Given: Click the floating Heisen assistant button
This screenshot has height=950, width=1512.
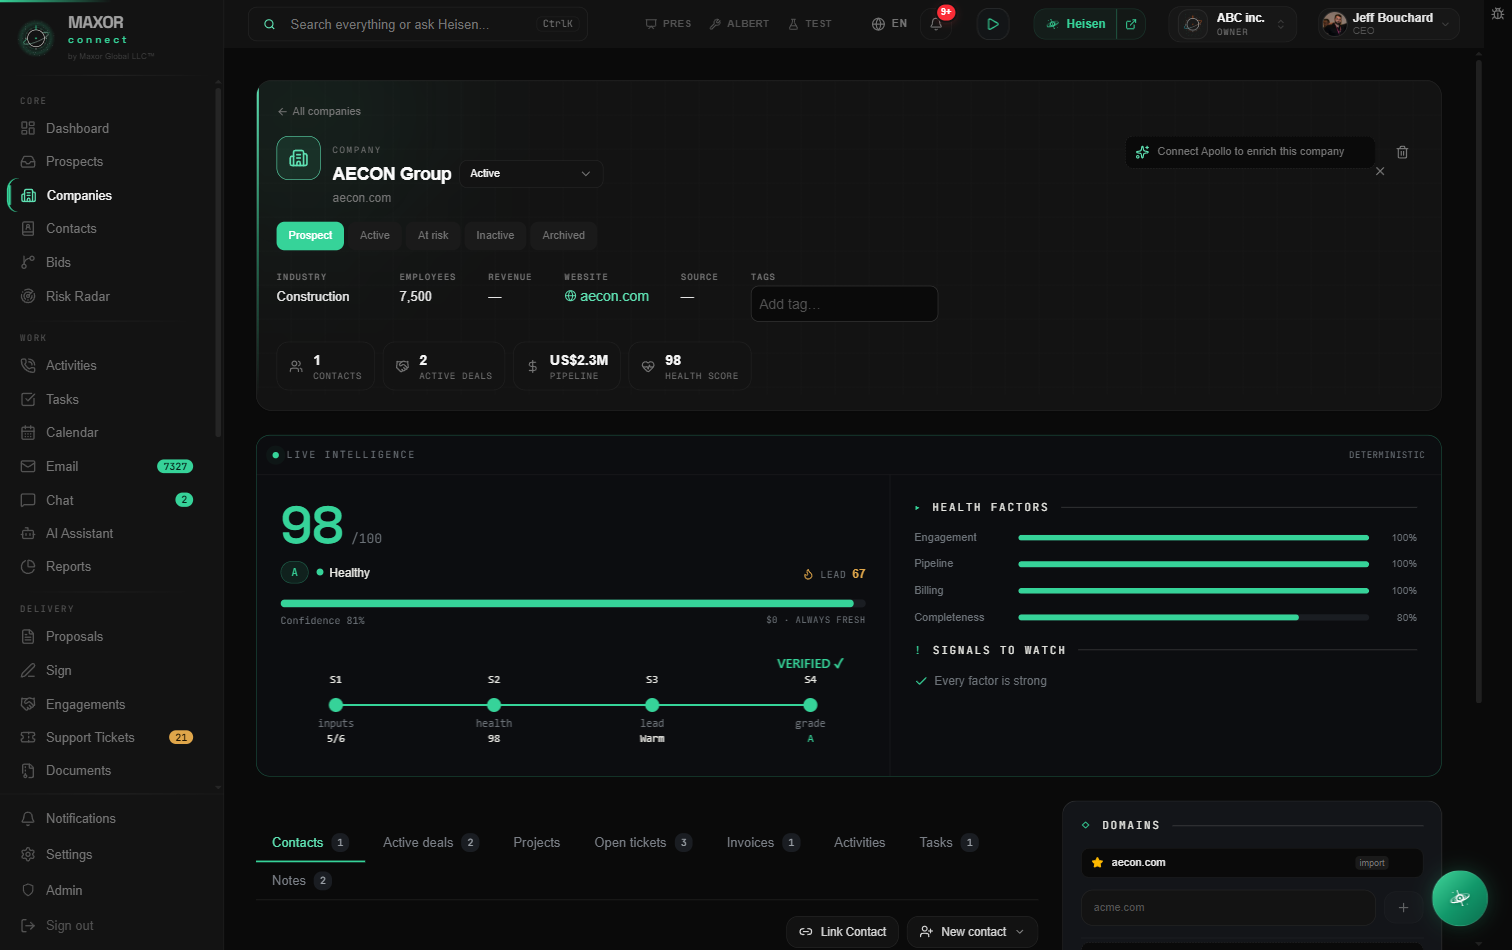Looking at the screenshot, I should [1459, 898].
